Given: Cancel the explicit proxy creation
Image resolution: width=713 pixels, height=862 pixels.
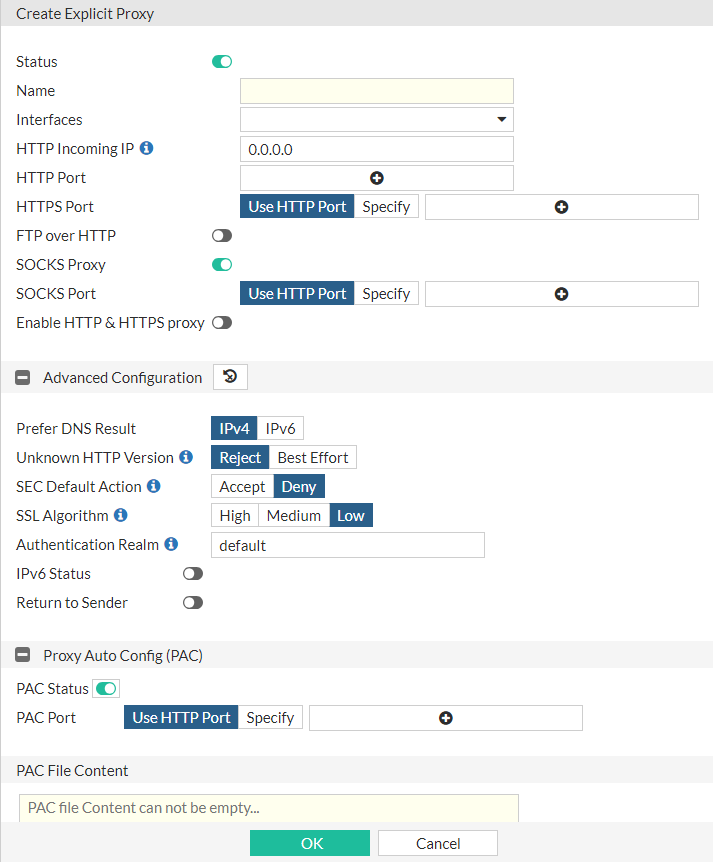Looking at the screenshot, I should click(x=437, y=842).
